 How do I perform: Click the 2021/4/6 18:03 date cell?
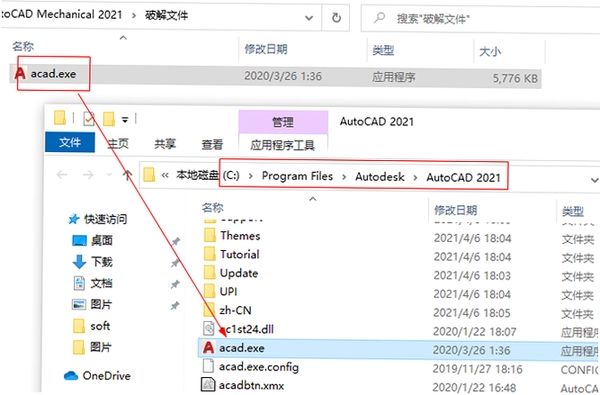472,276
